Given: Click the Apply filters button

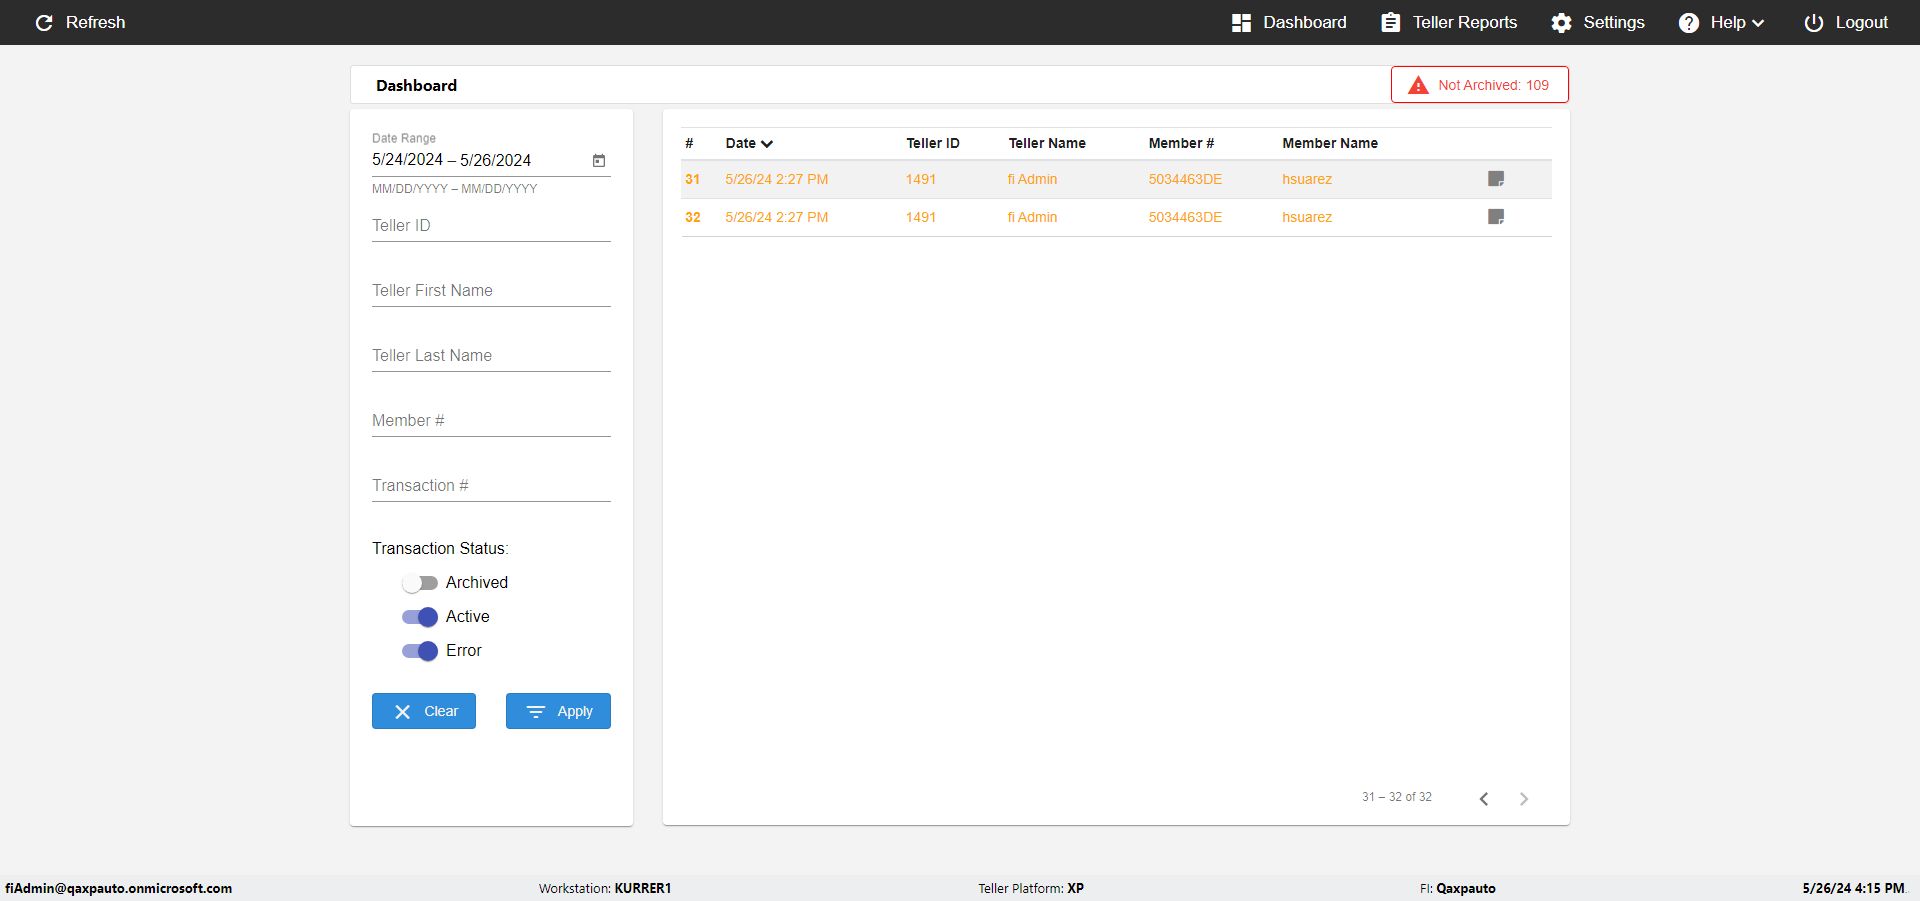Looking at the screenshot, I should pyautogui.click(x=558, y=711).
